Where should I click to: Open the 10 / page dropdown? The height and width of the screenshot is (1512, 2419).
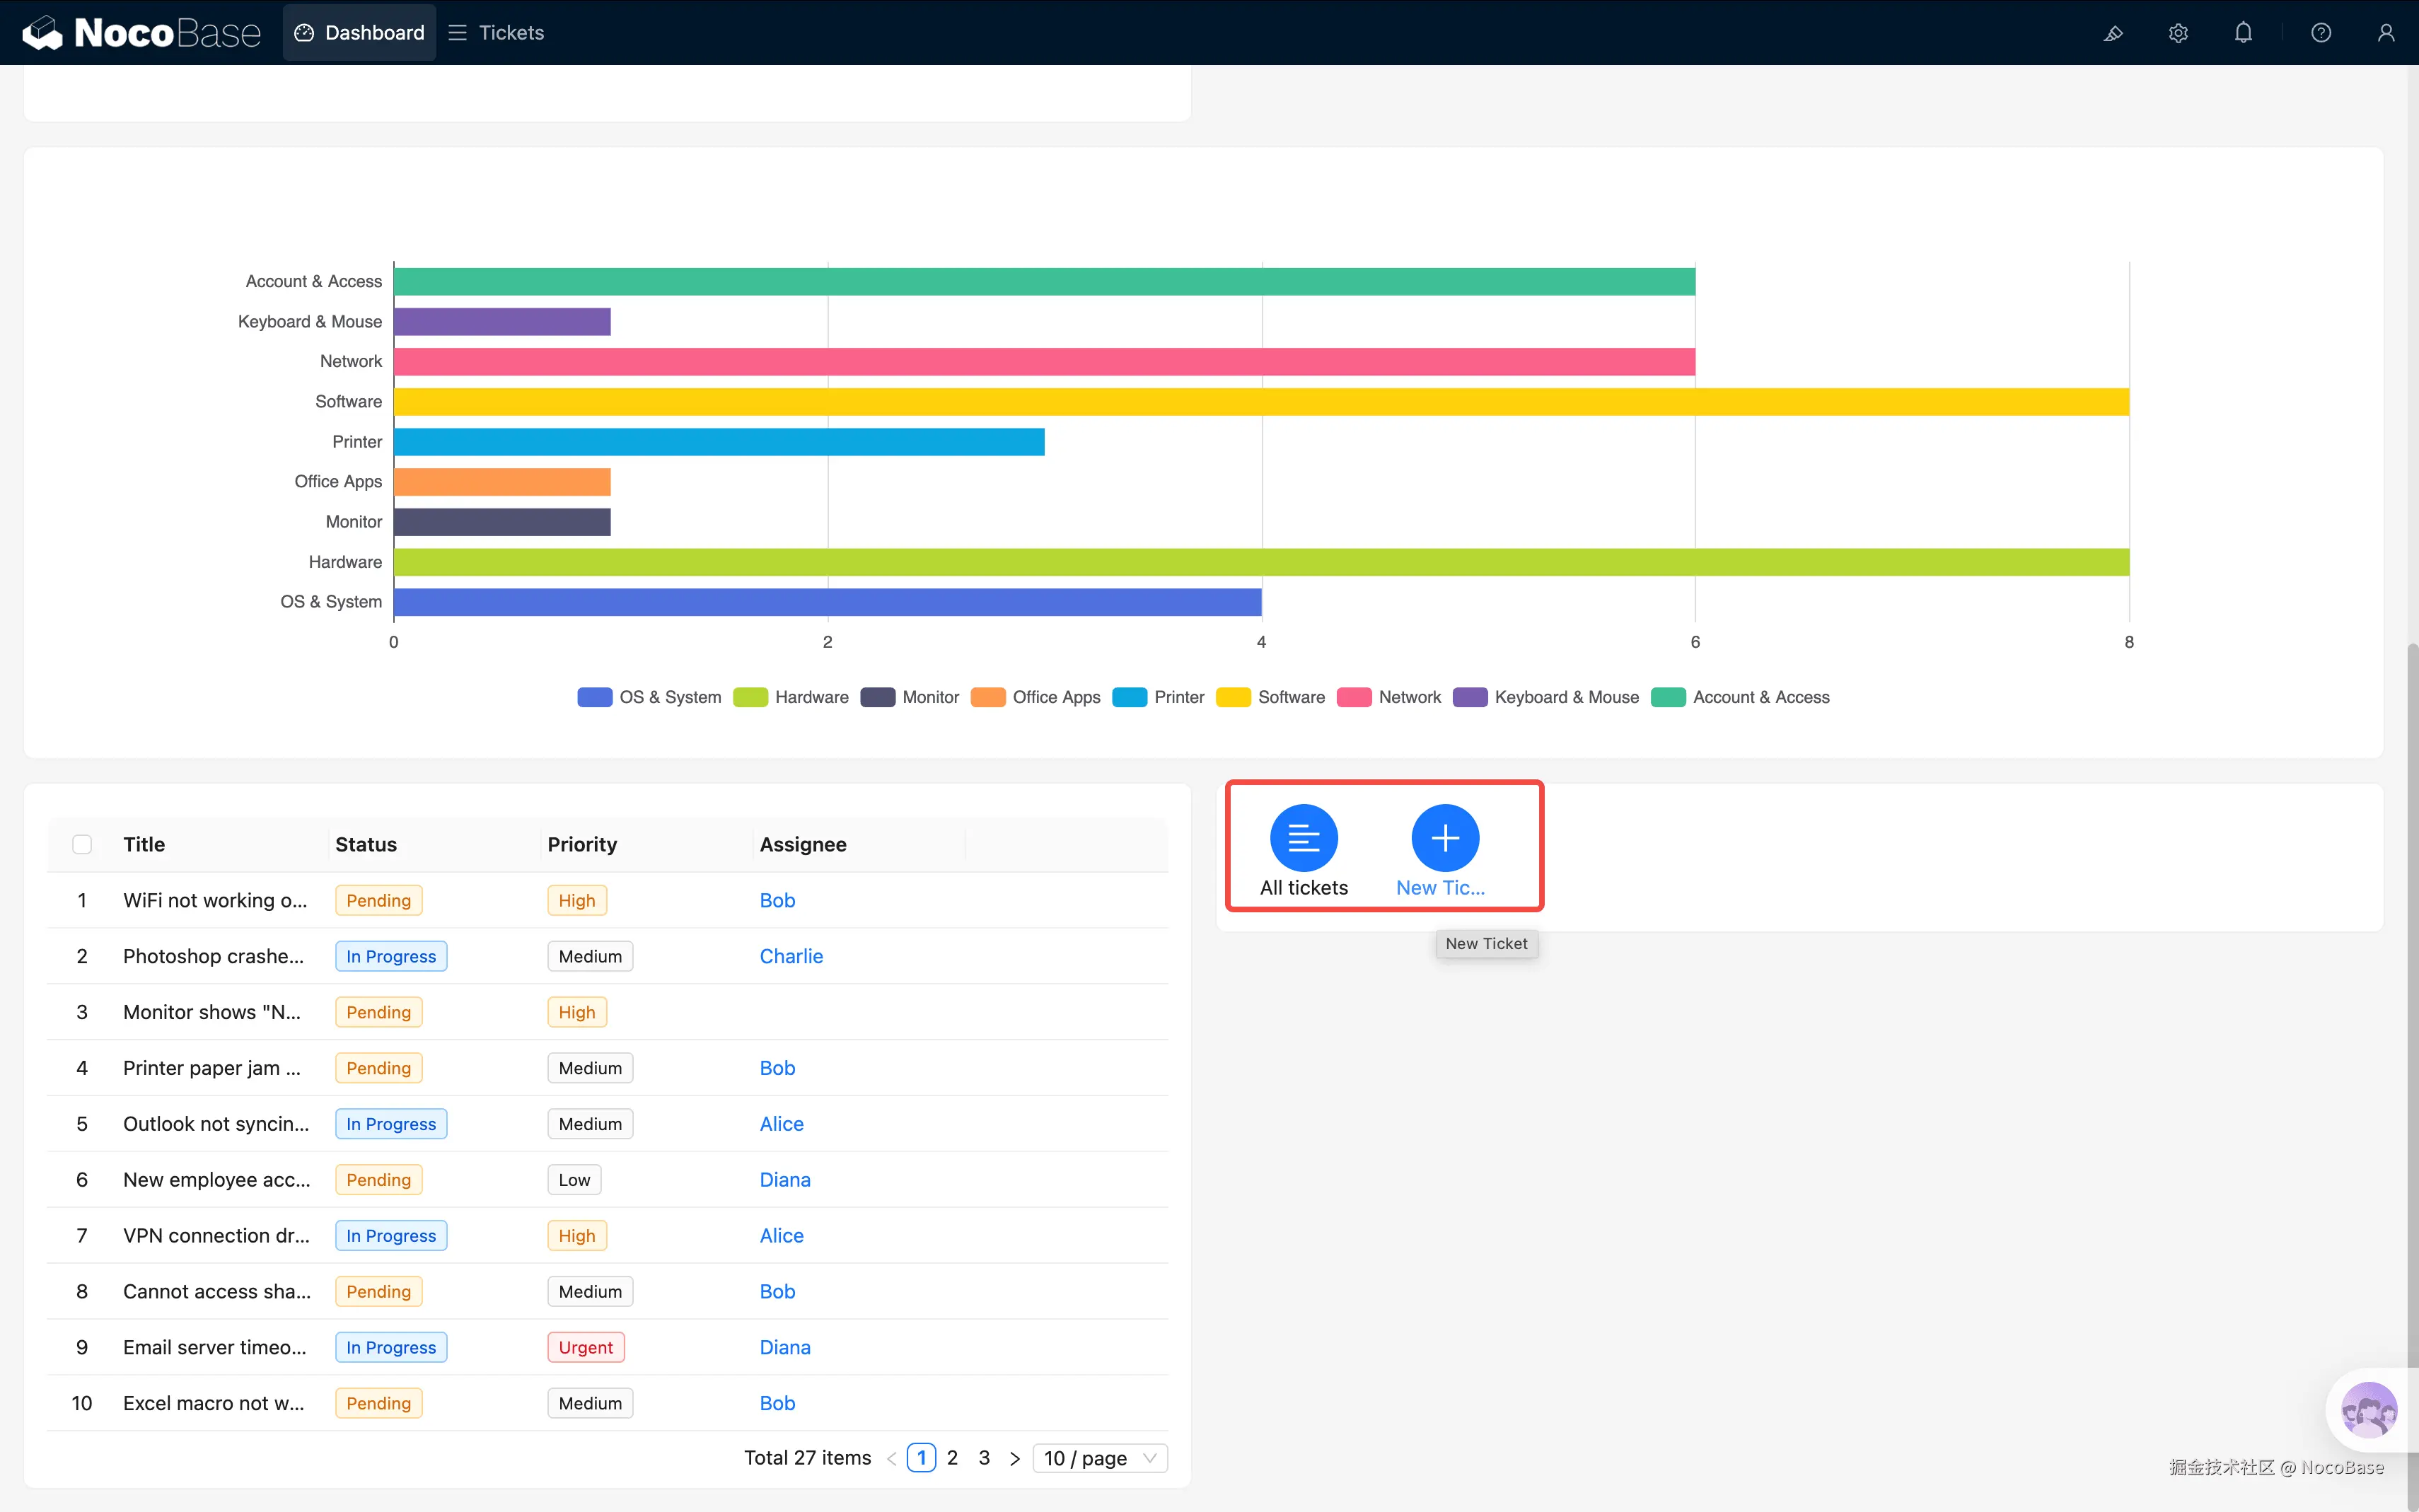coord(1098,1457)
